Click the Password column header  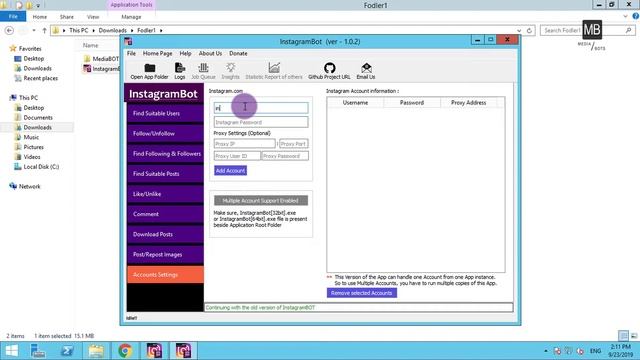click(412, 103)
